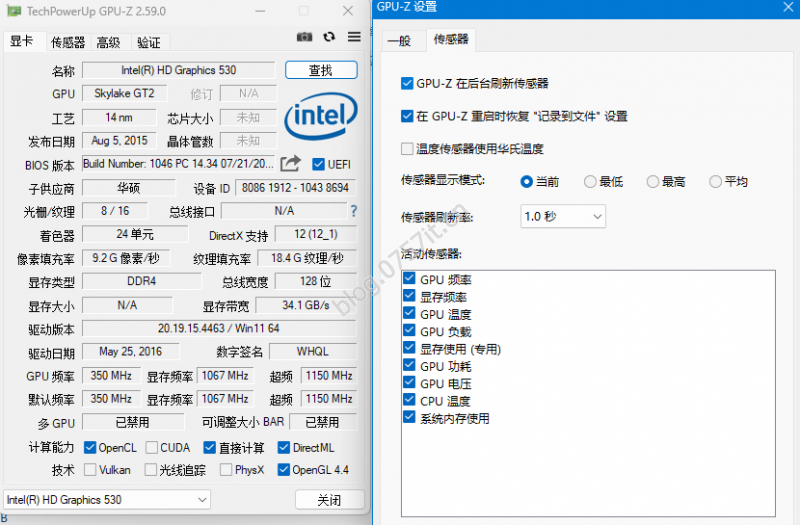Click the 工艺 value 14 nm
This screenshot has height=525, width=800.
[119, 117]
